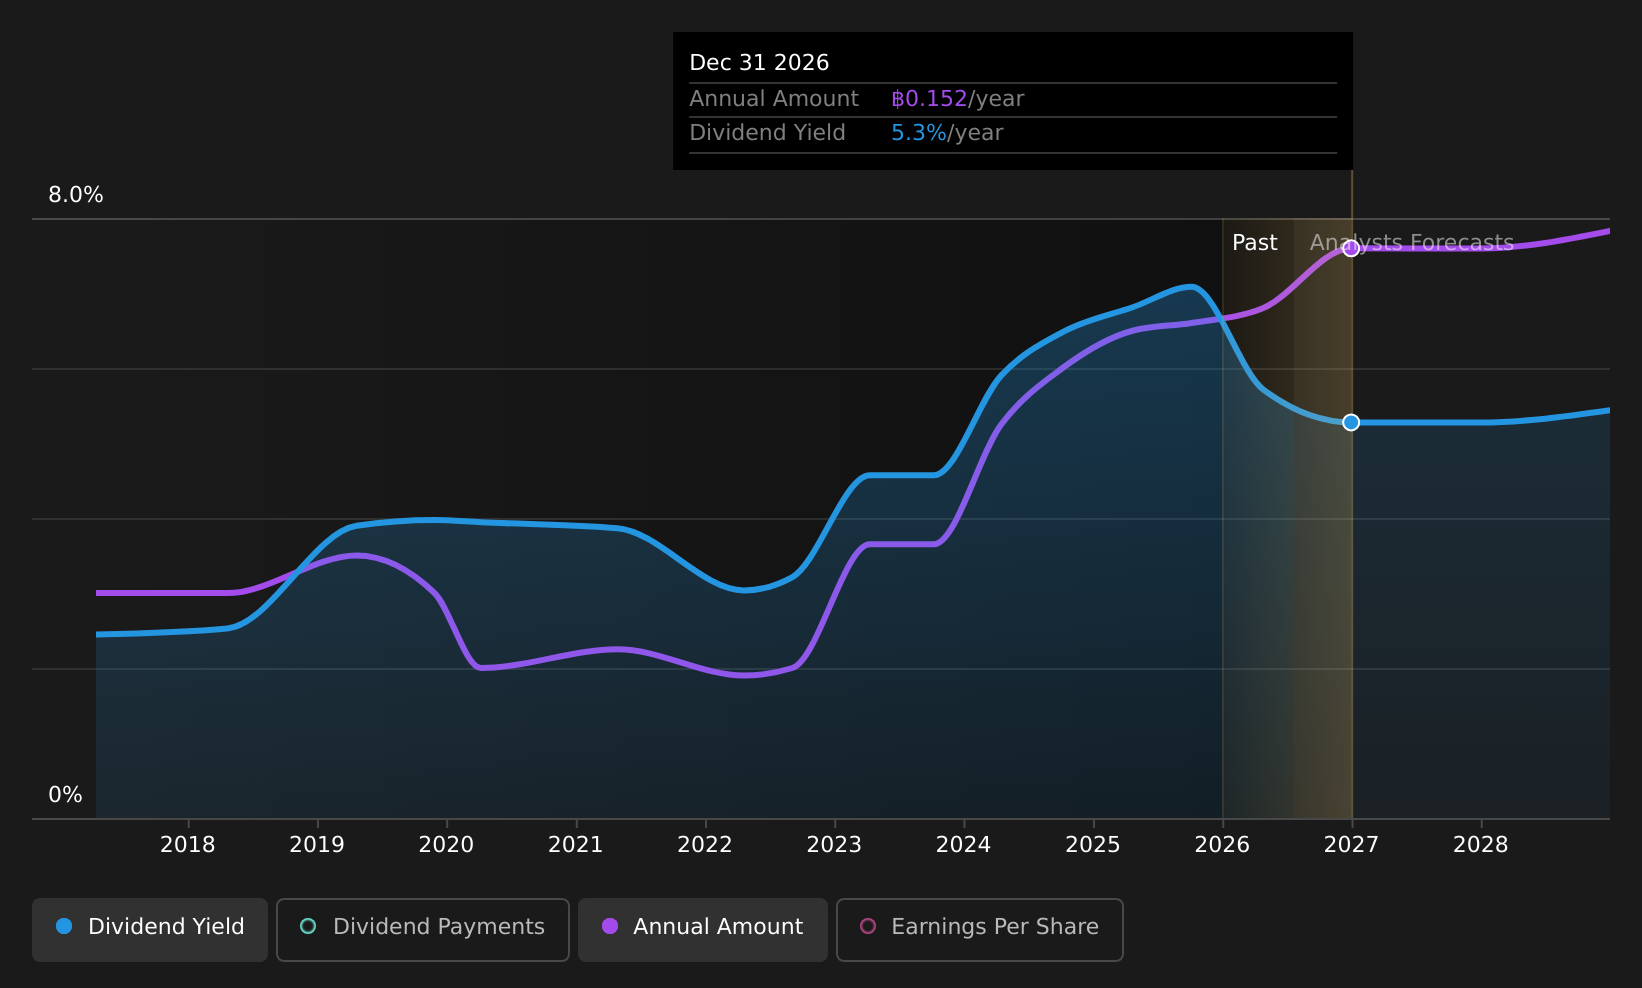Click the 2024 x-axis label
The width and height of the screenshot is (1642, 988).
point(963,845)
